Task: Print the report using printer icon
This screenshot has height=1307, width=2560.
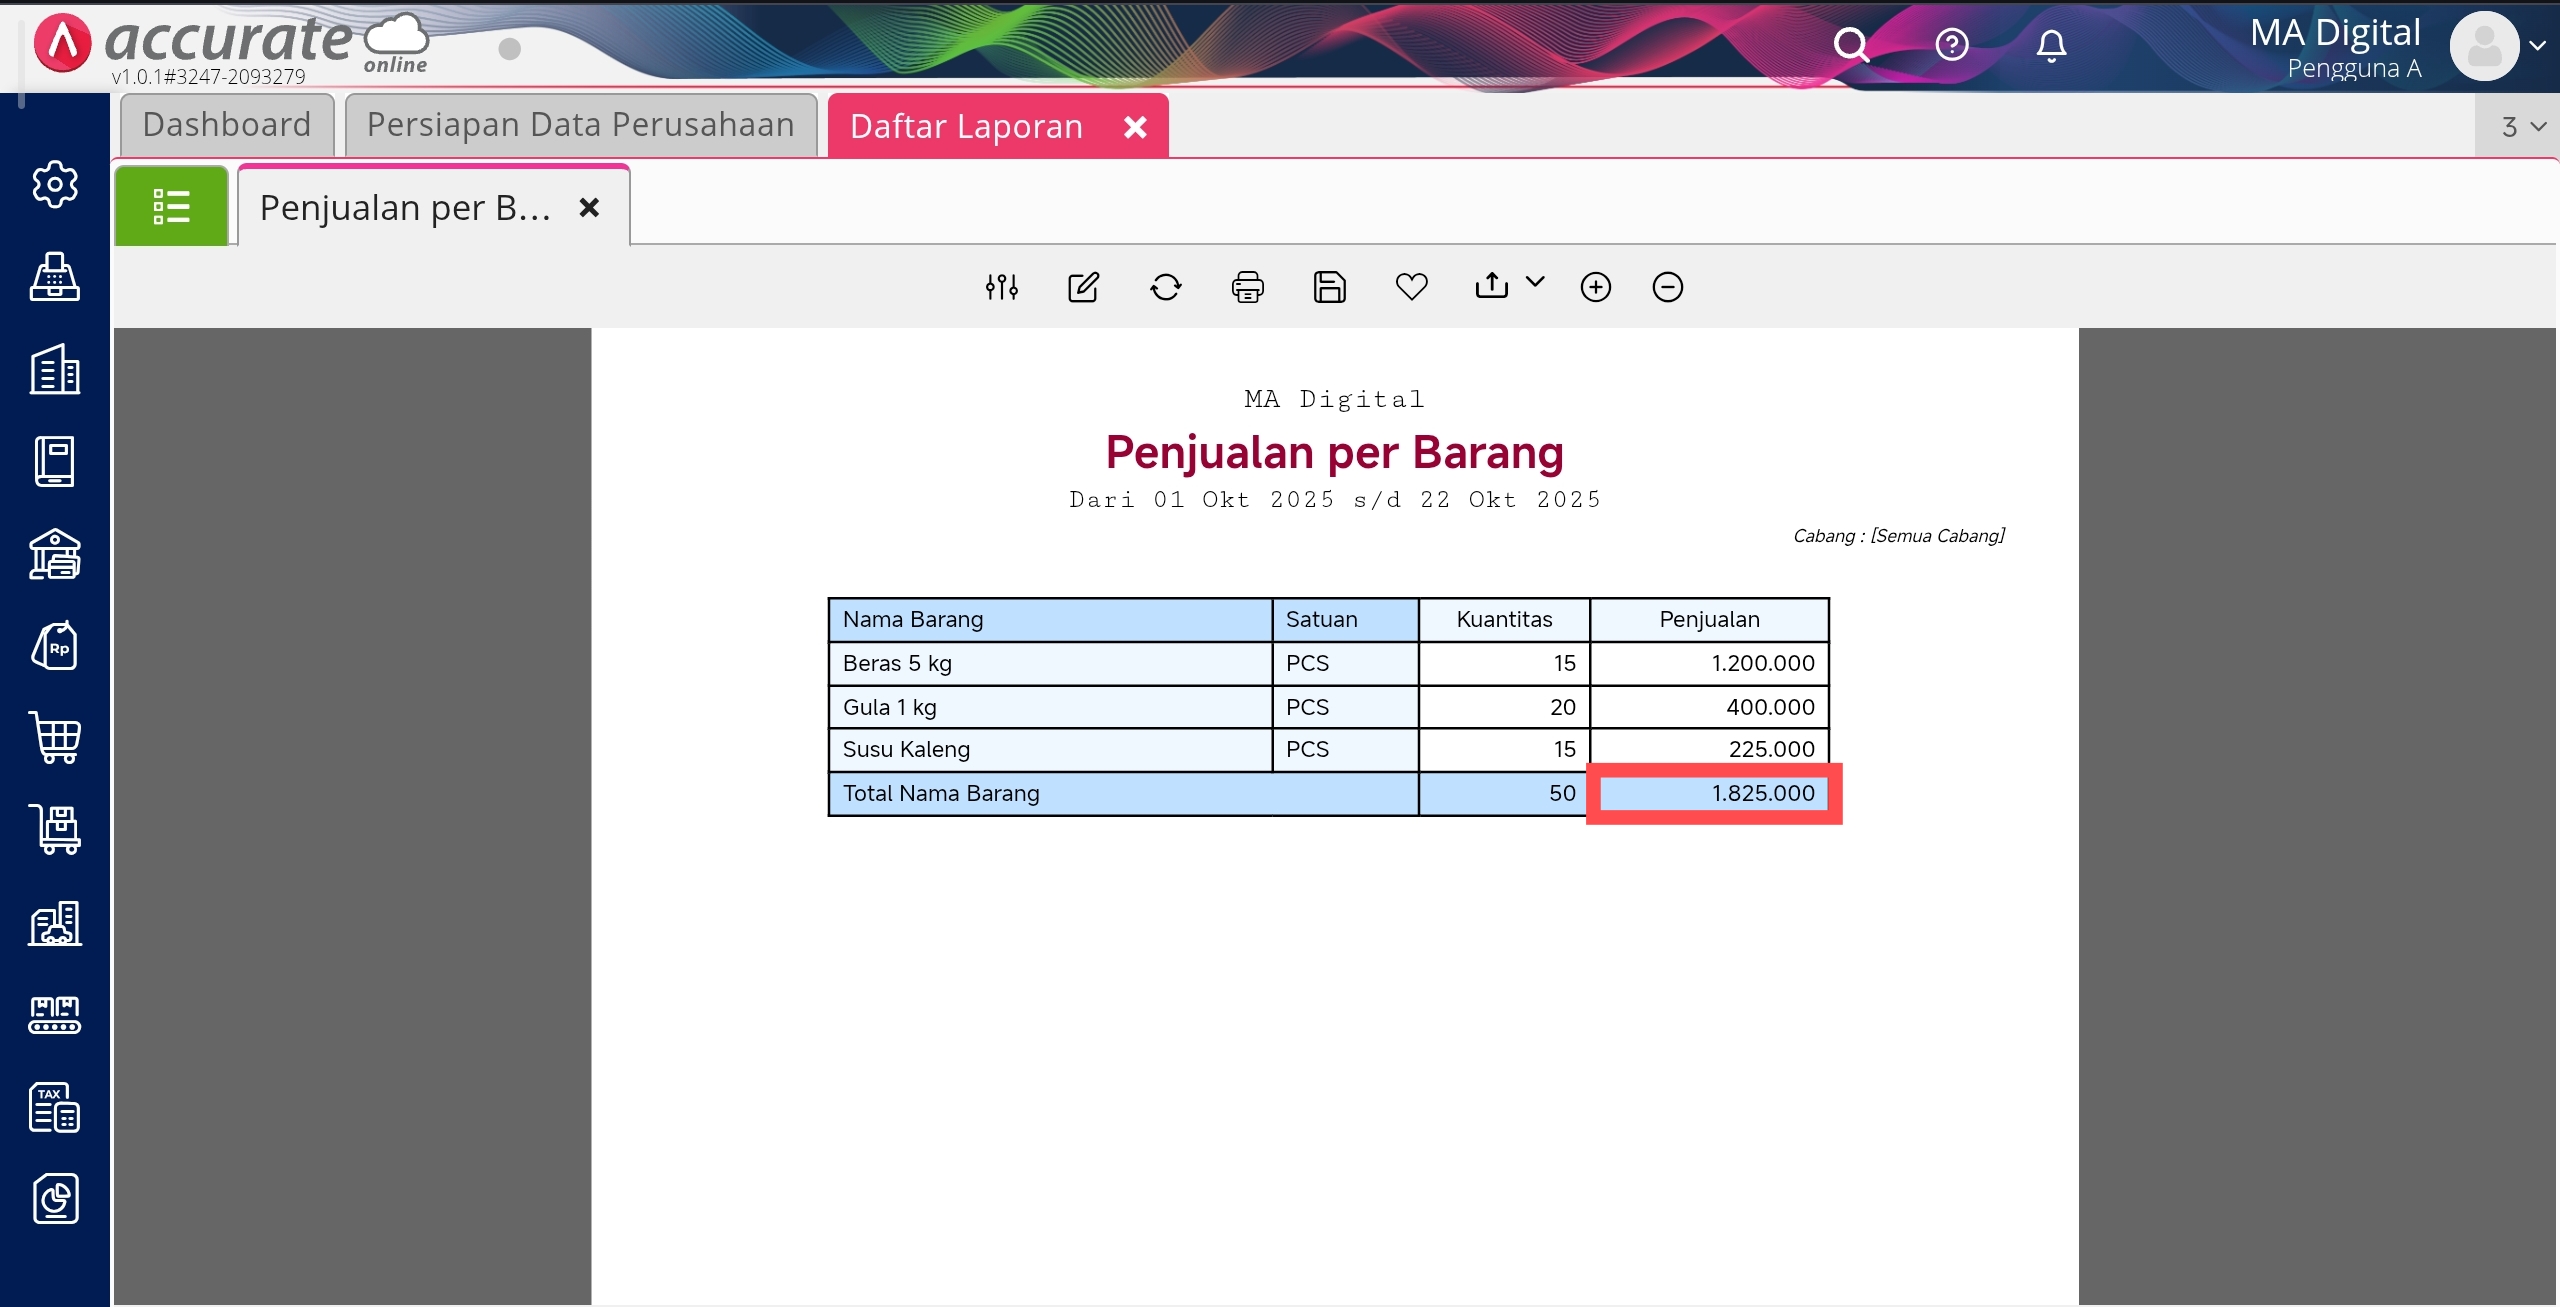Action: tap(1247, 287)
